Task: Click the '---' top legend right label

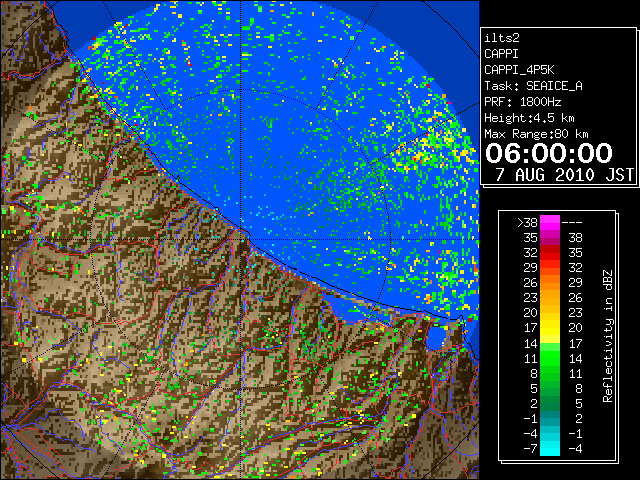Action: (x=572, y=223)
